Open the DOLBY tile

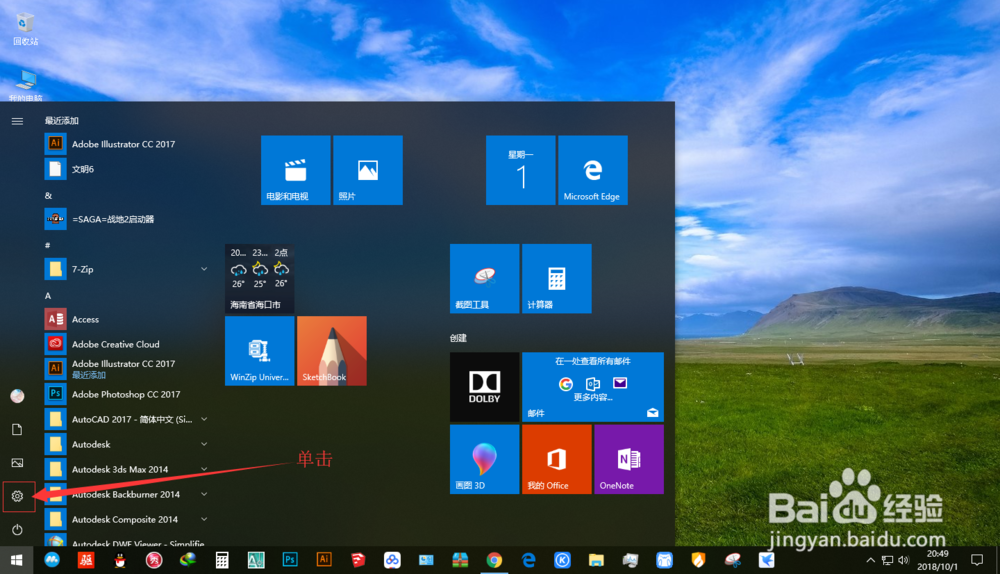(x=484, y=386)
